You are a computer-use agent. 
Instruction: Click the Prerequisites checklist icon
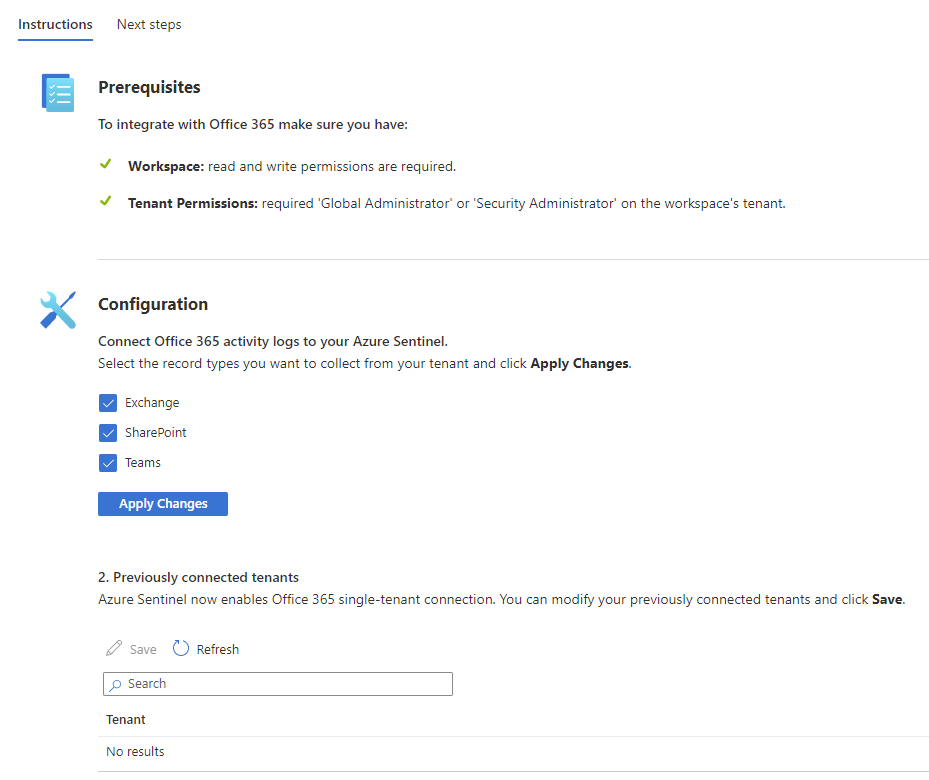point(57,92)
